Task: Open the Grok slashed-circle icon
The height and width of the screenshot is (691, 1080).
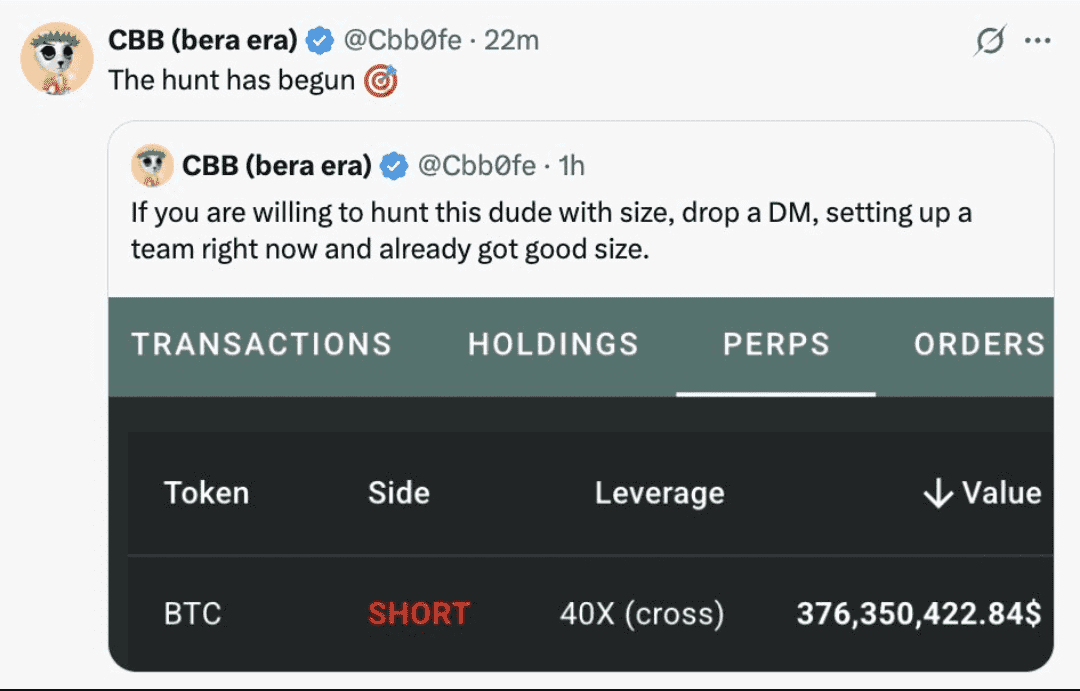Action: (x=990, y=42)
